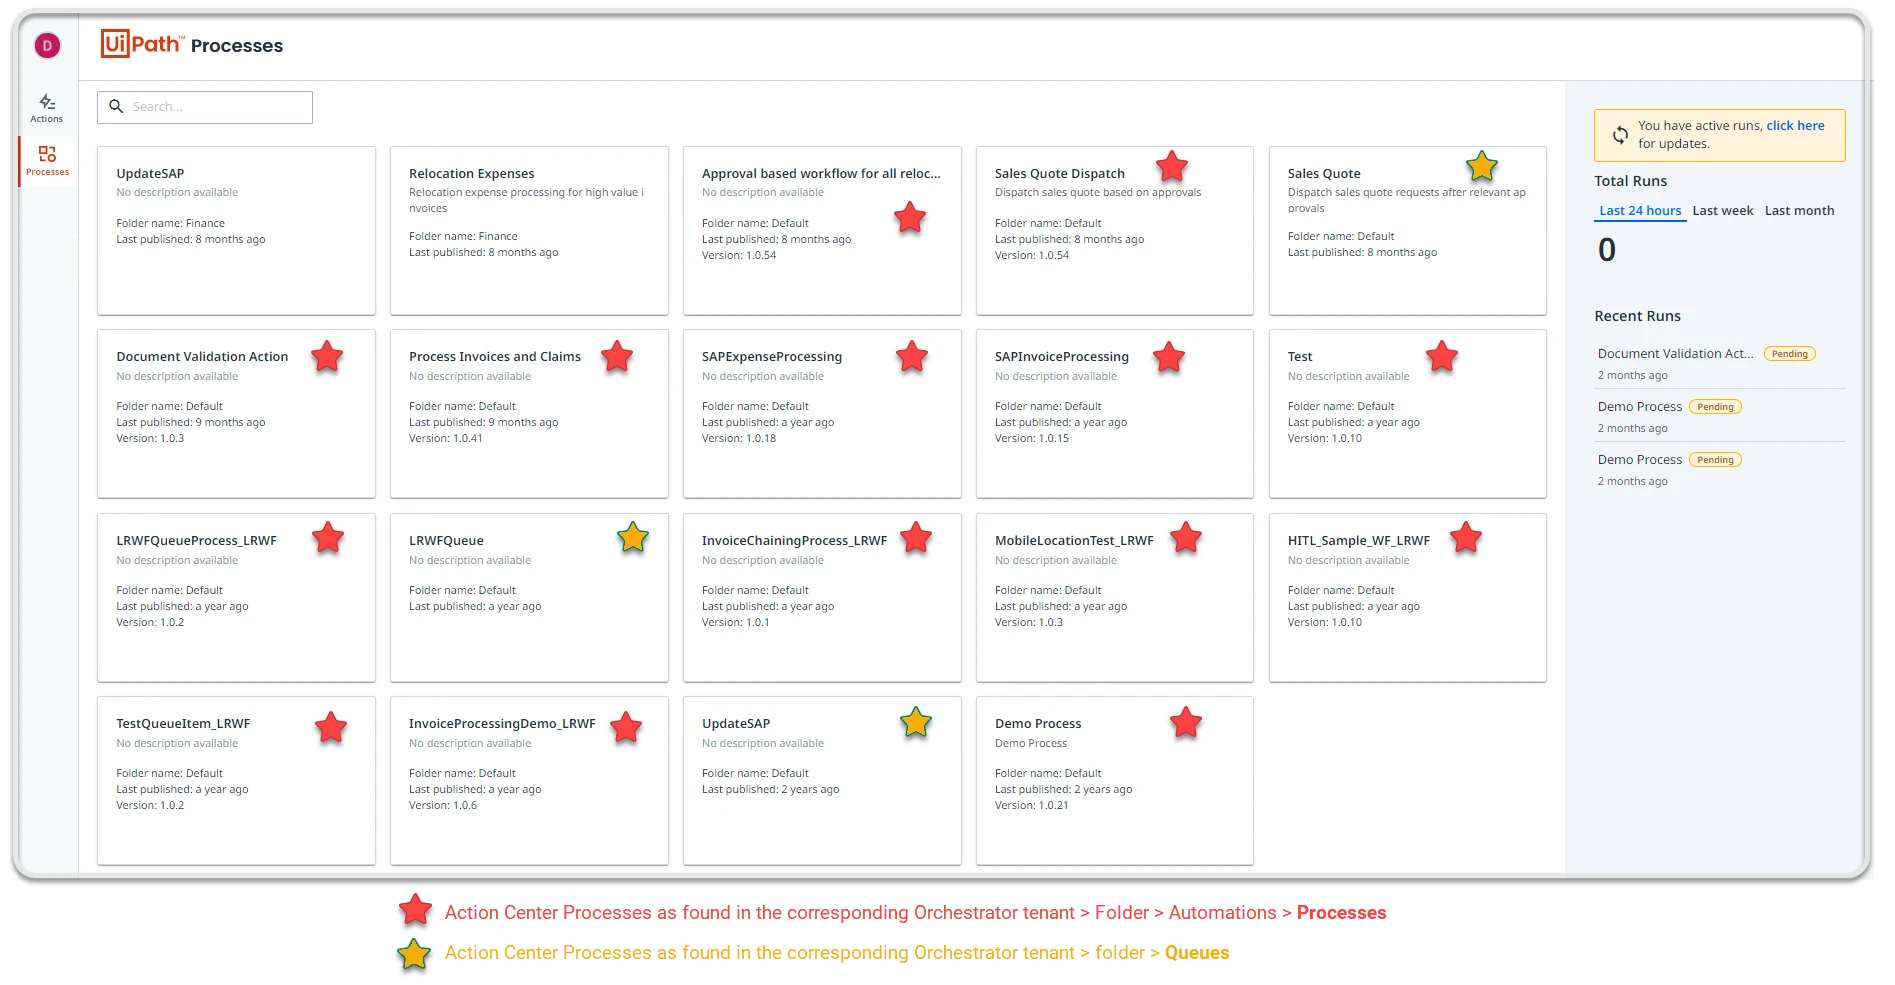1895x985 pixels.
Task: Click the refresh icon in the active runs banner
Action: point(1620,135)
